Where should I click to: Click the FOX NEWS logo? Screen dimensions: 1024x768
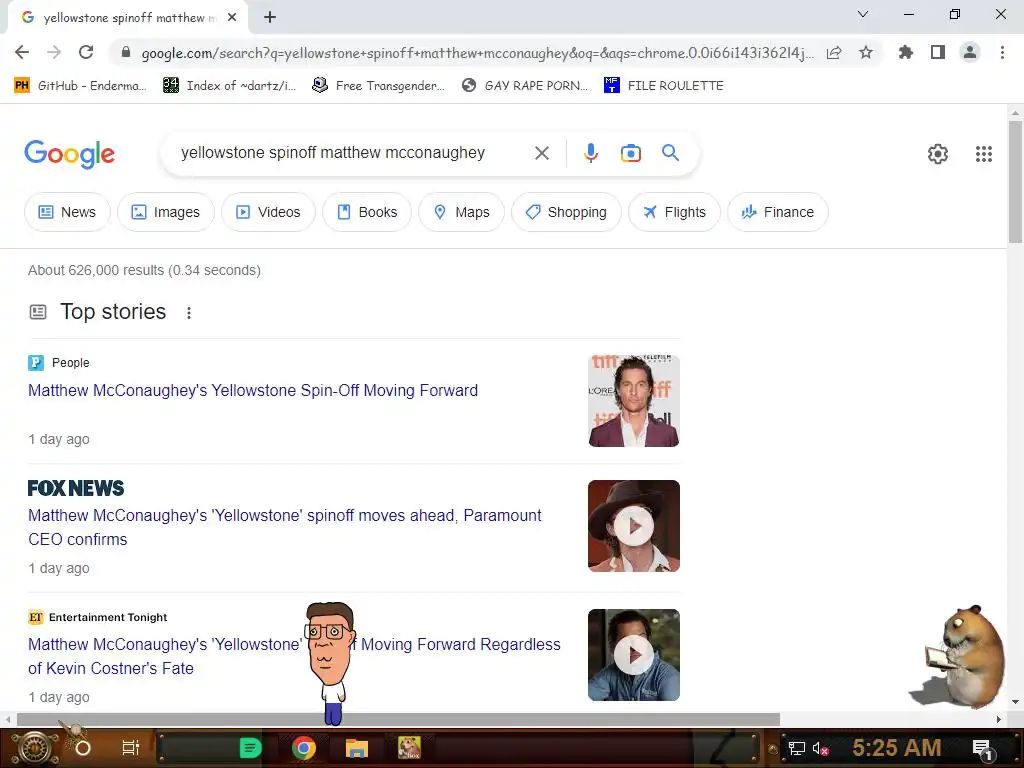click(x=76, y=488)
